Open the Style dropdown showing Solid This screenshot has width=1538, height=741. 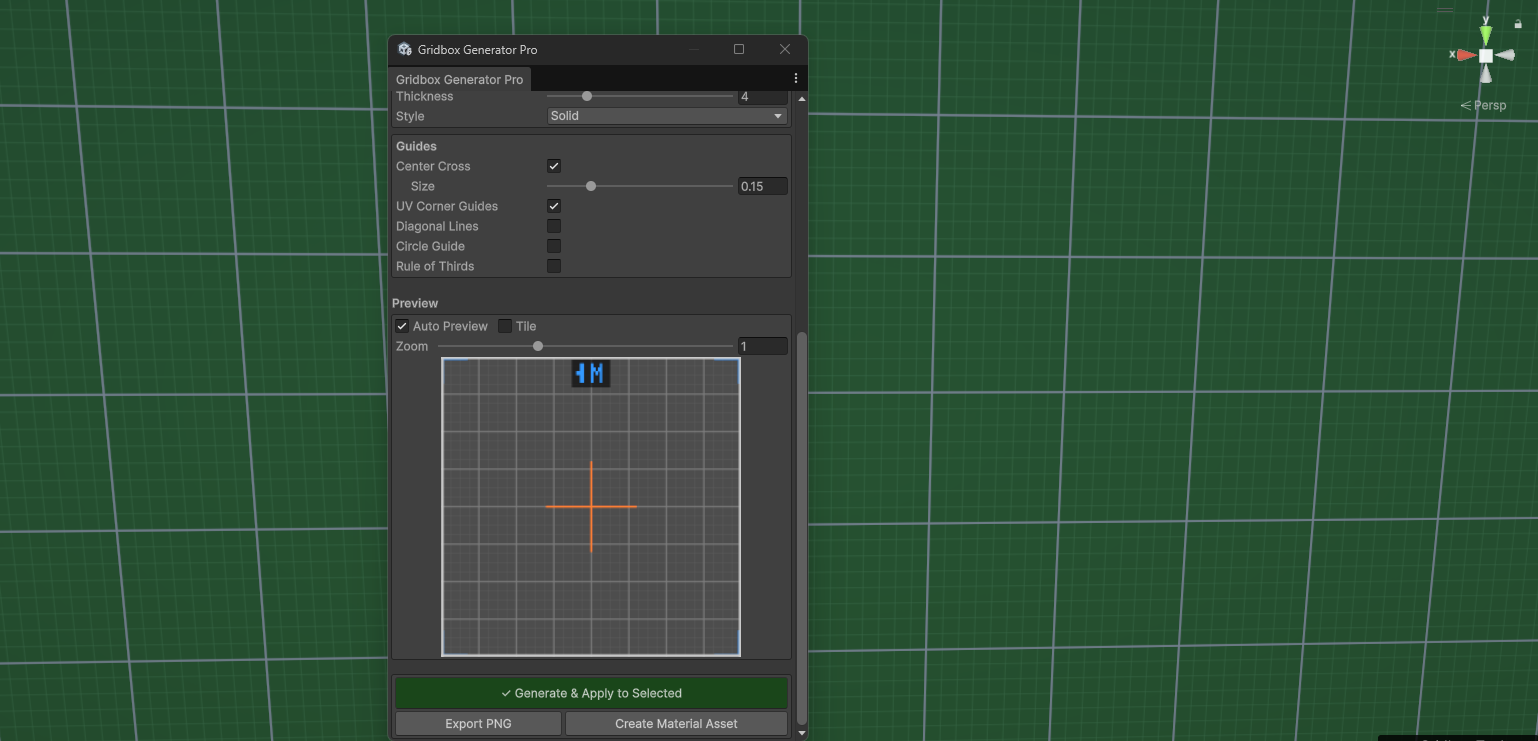tap(667, 116)
